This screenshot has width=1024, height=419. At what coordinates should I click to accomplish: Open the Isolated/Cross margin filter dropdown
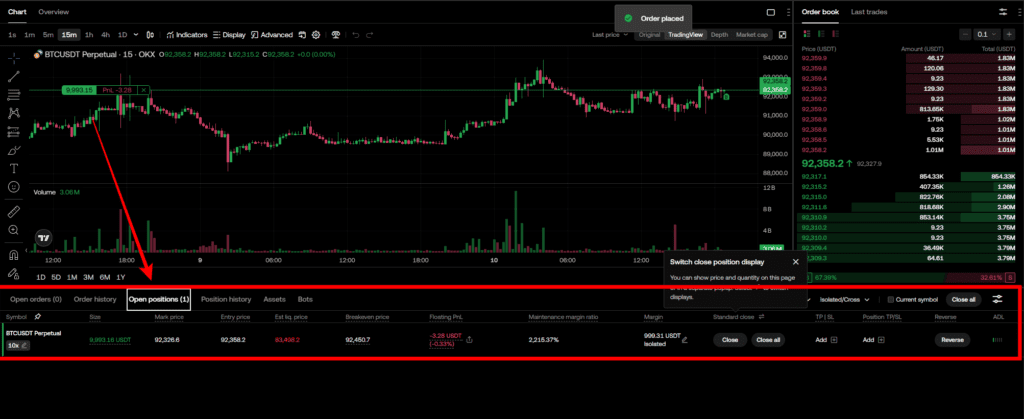coord(844,299)
